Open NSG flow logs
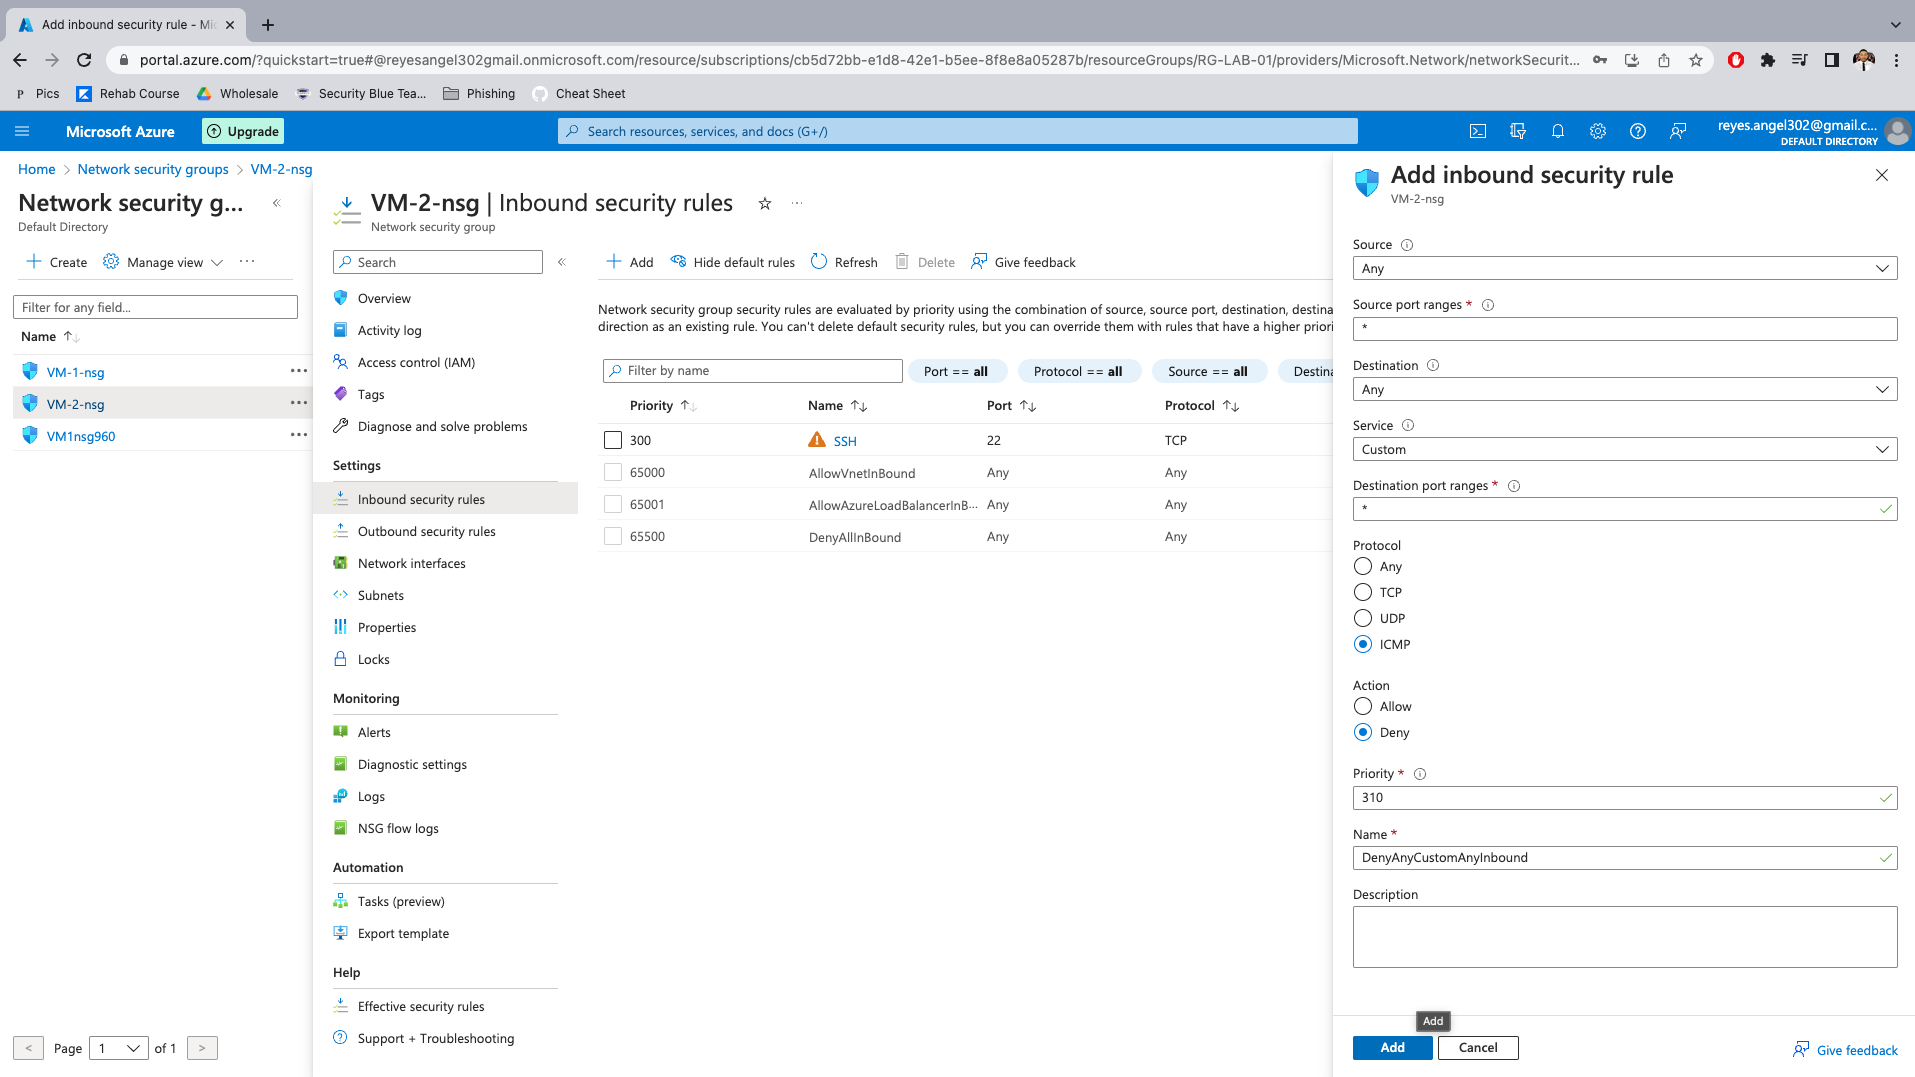The image size is (1915, 1077). pyautogui.click(x=397, y=828)
